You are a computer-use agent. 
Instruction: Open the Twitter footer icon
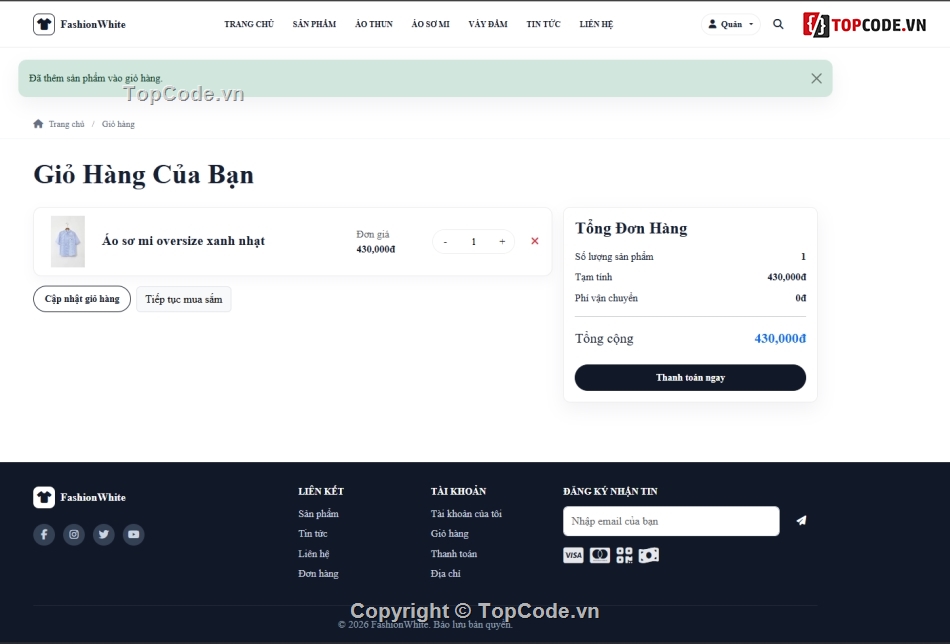[104, 534]
